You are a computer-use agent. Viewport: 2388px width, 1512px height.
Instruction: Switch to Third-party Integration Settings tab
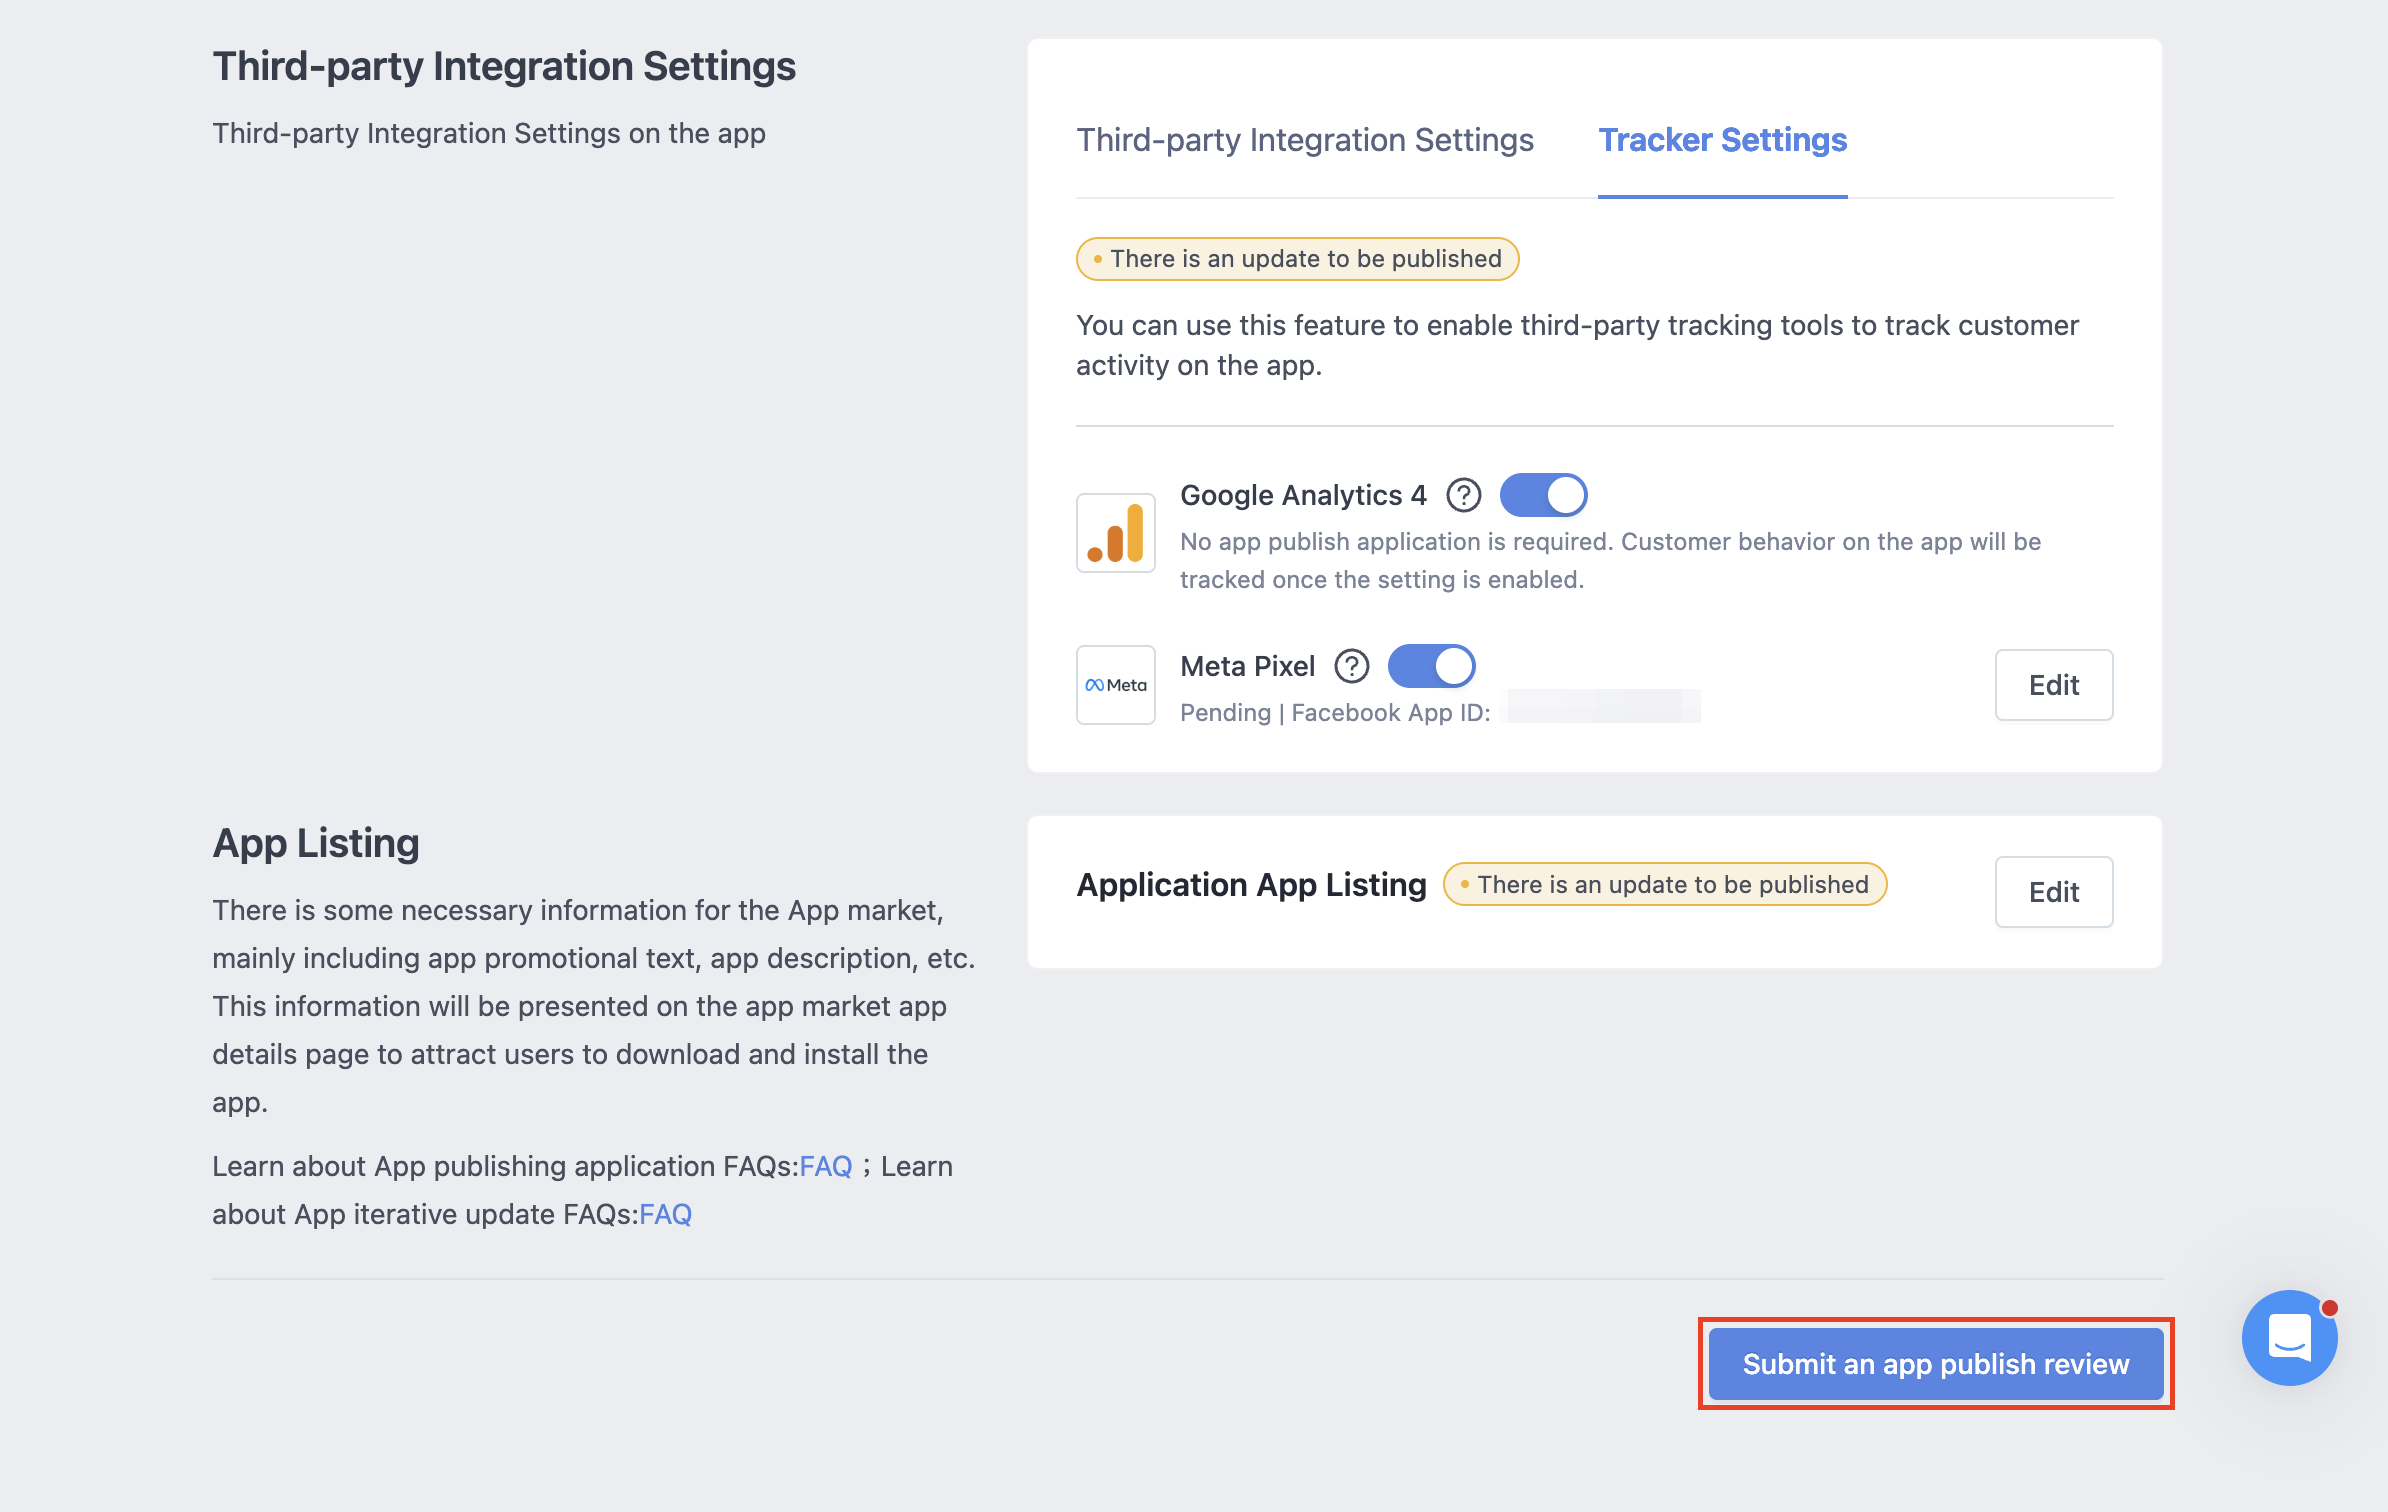(1305, 140)
